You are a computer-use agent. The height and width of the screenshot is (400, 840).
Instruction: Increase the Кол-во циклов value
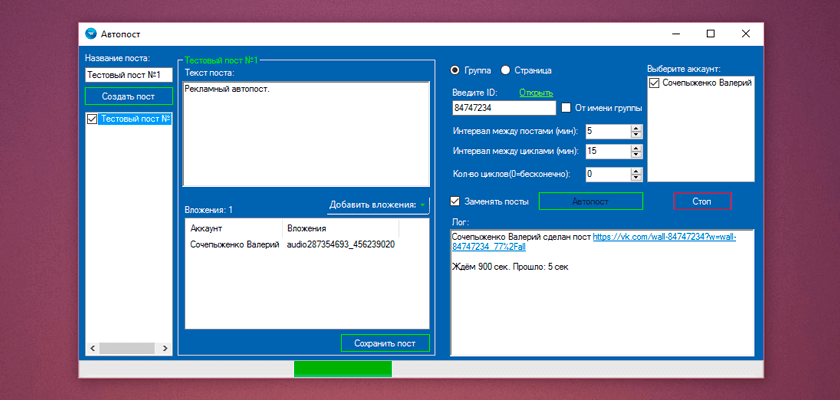(x=636, y=171)
